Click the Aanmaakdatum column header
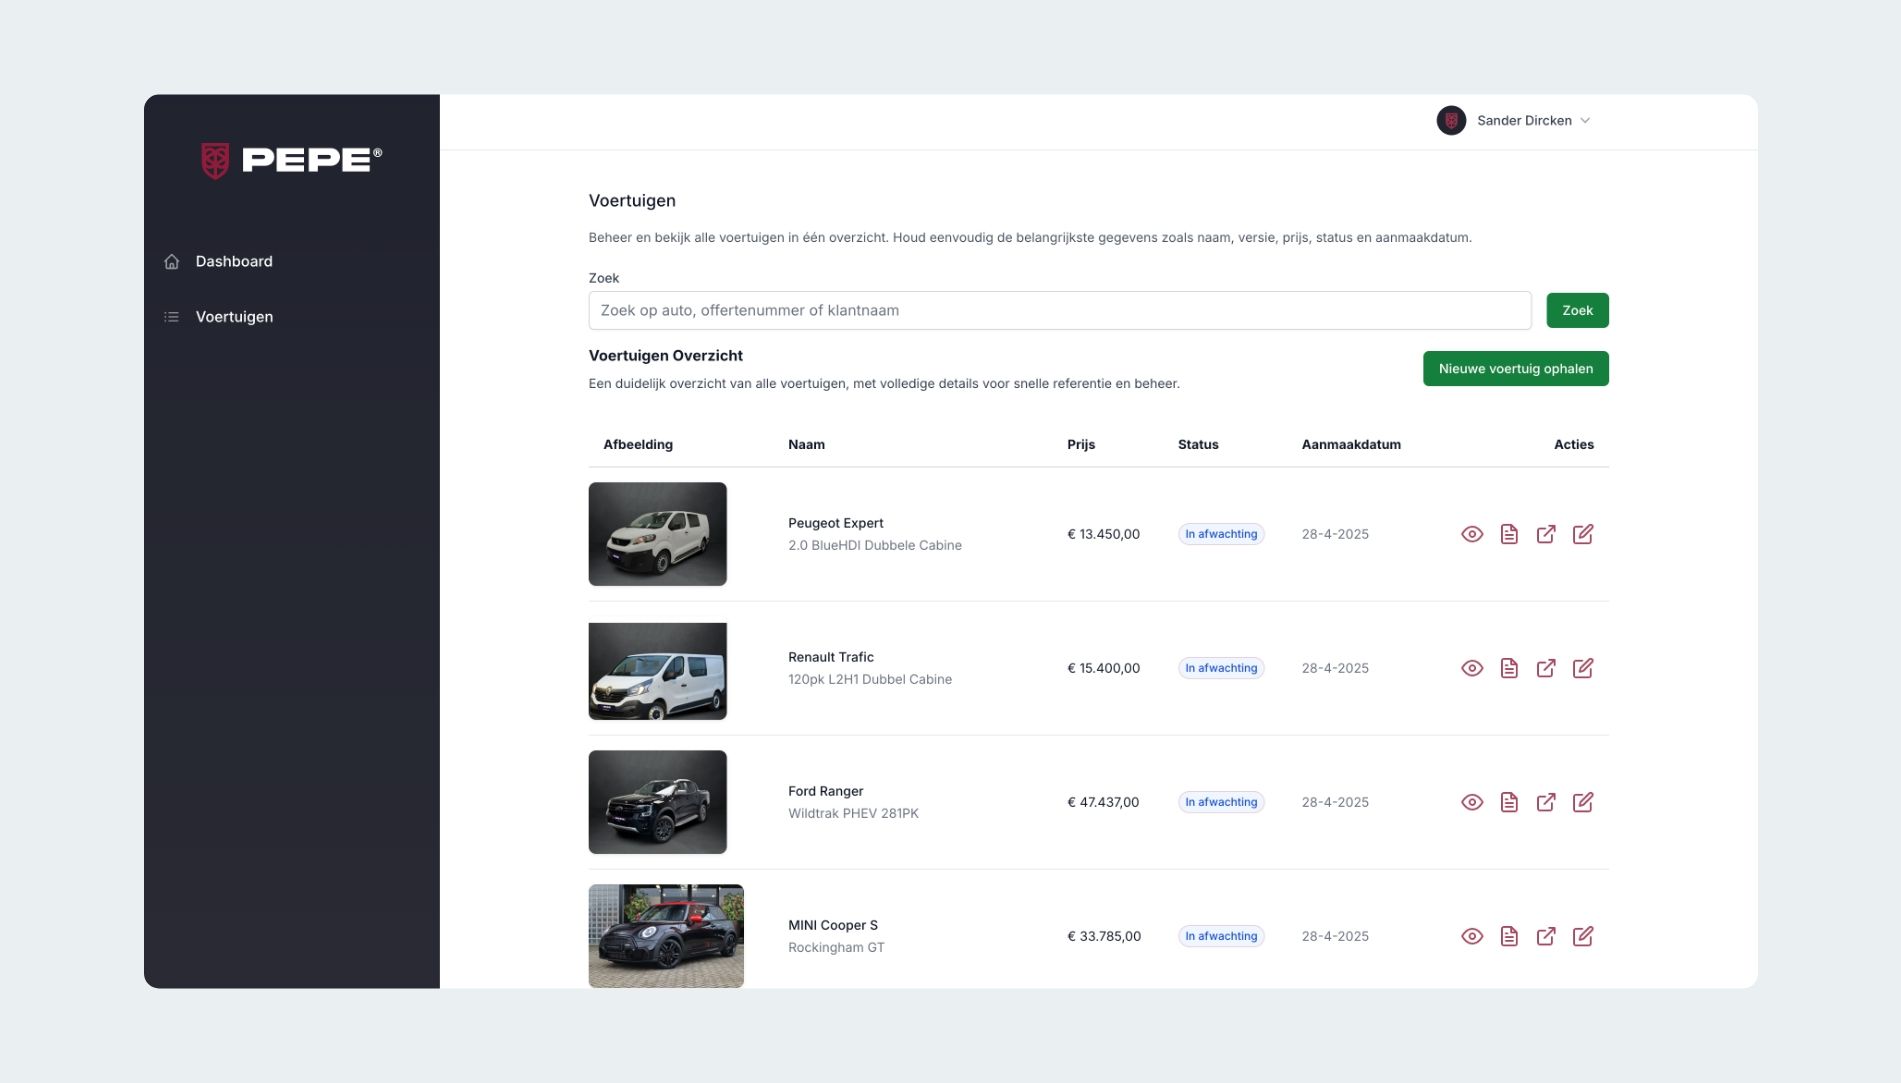The width and height of the screenshot is (1901, 1083). (x=1351, y=444)
